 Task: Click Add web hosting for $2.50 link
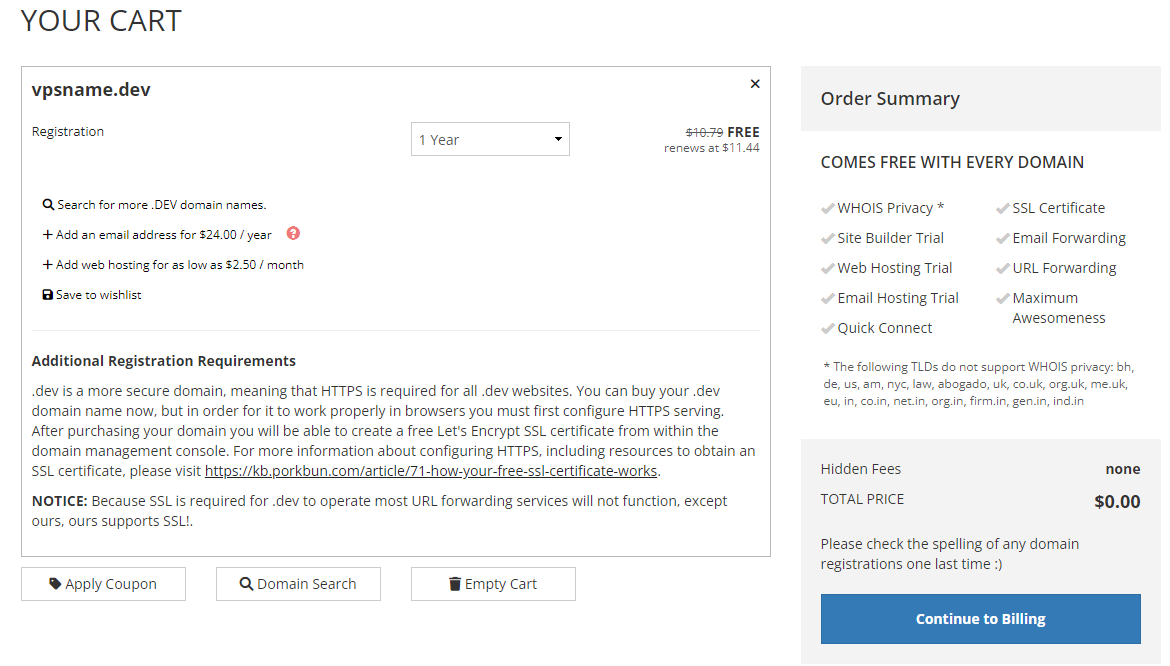click(180, 265)
